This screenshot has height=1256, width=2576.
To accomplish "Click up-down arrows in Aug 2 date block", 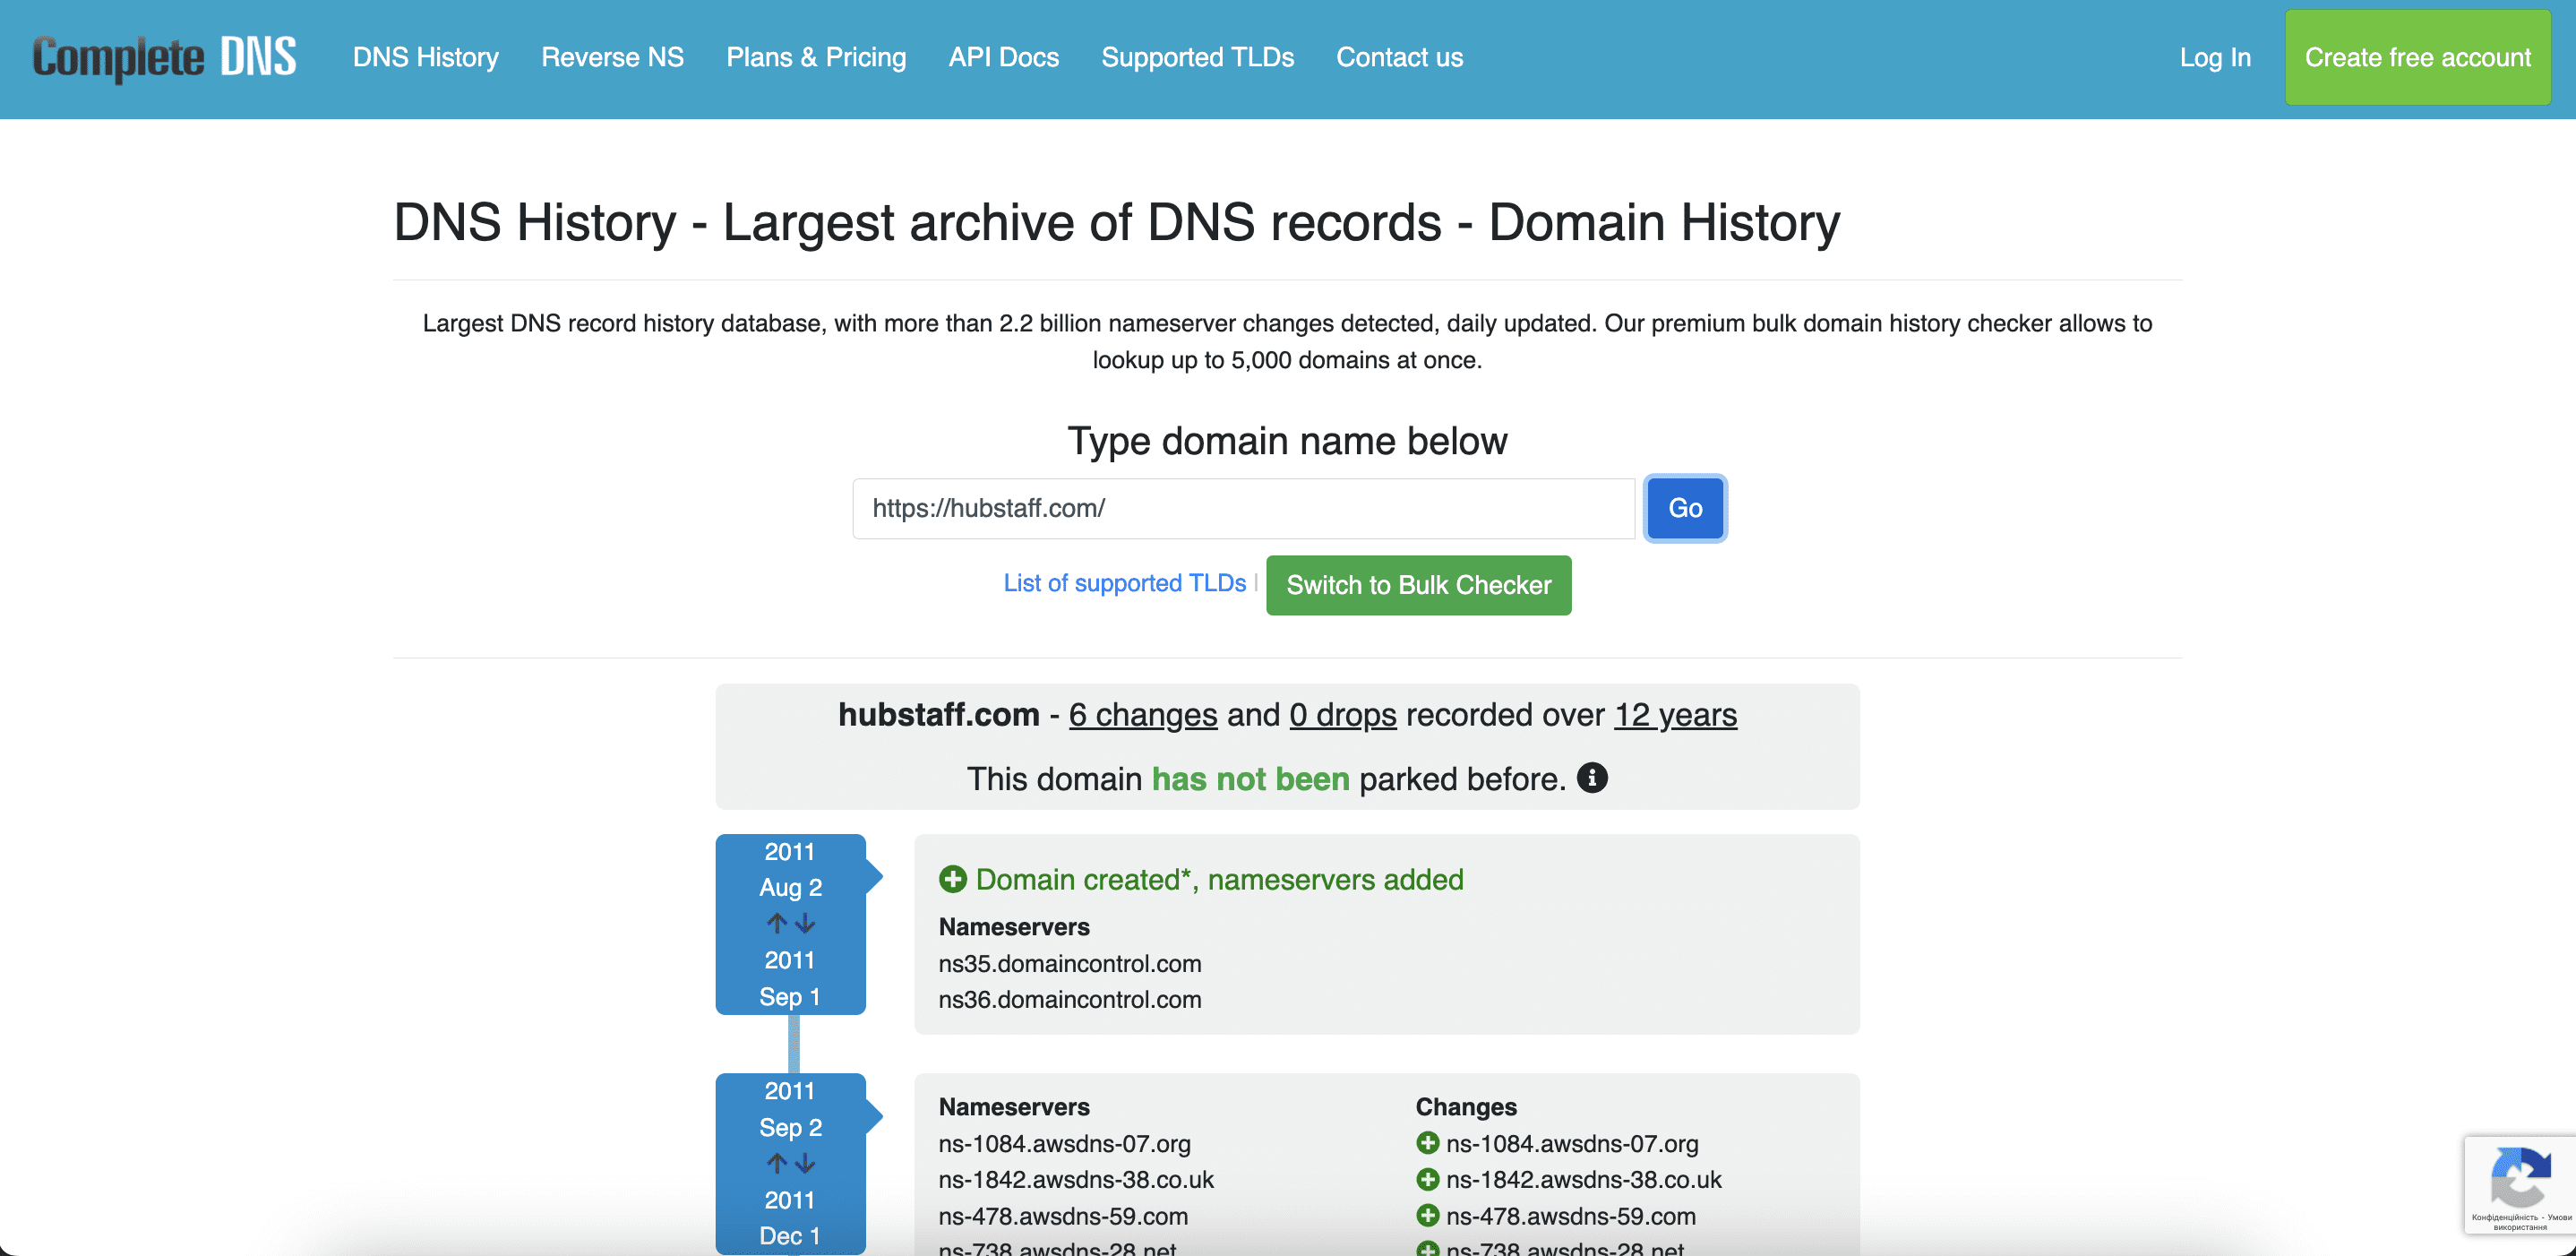I will tap(790, 923).
